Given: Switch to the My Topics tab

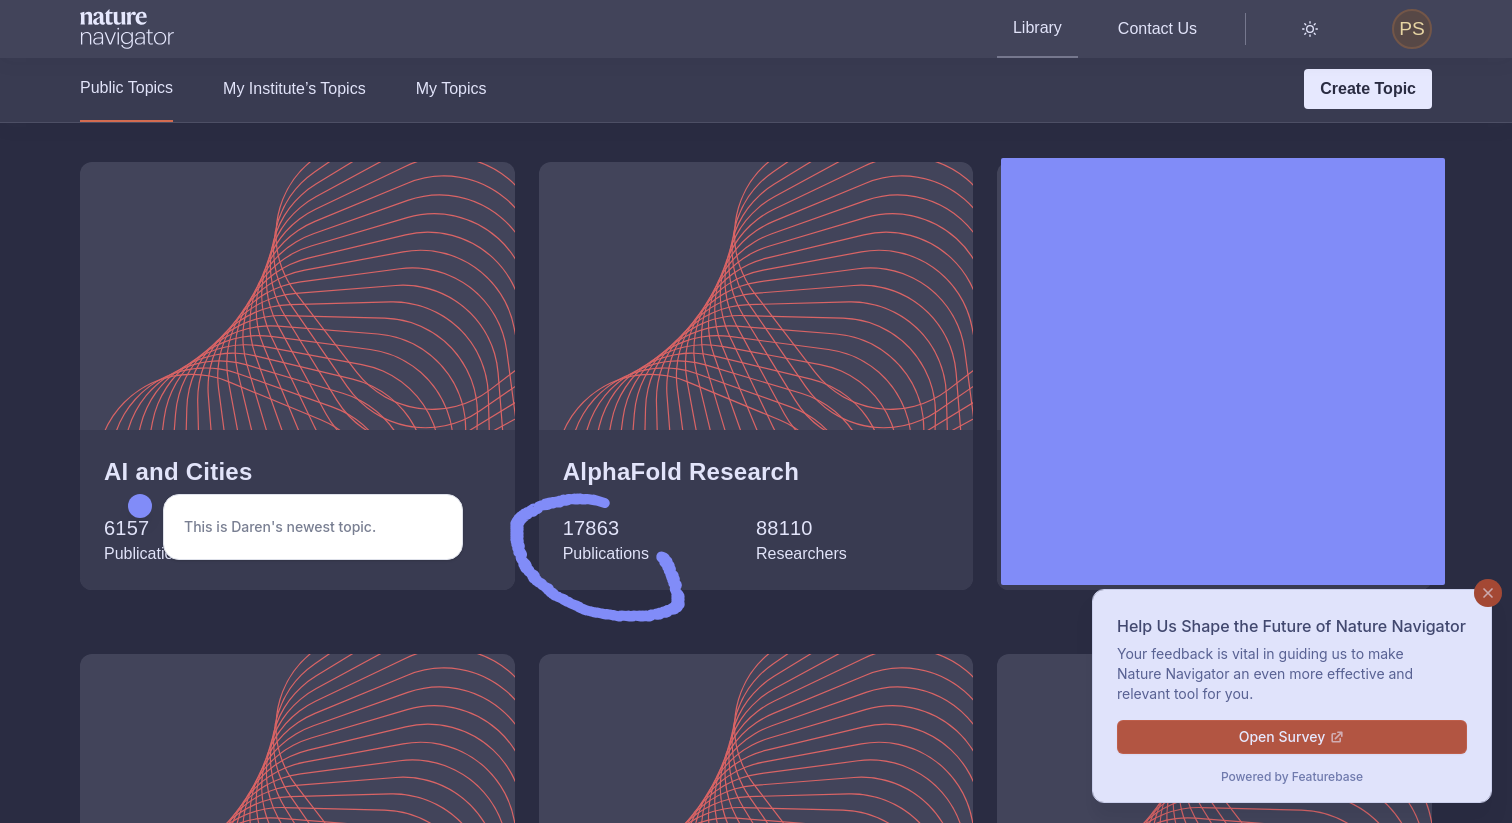Looking at the screenshot, I should (451, 89).
